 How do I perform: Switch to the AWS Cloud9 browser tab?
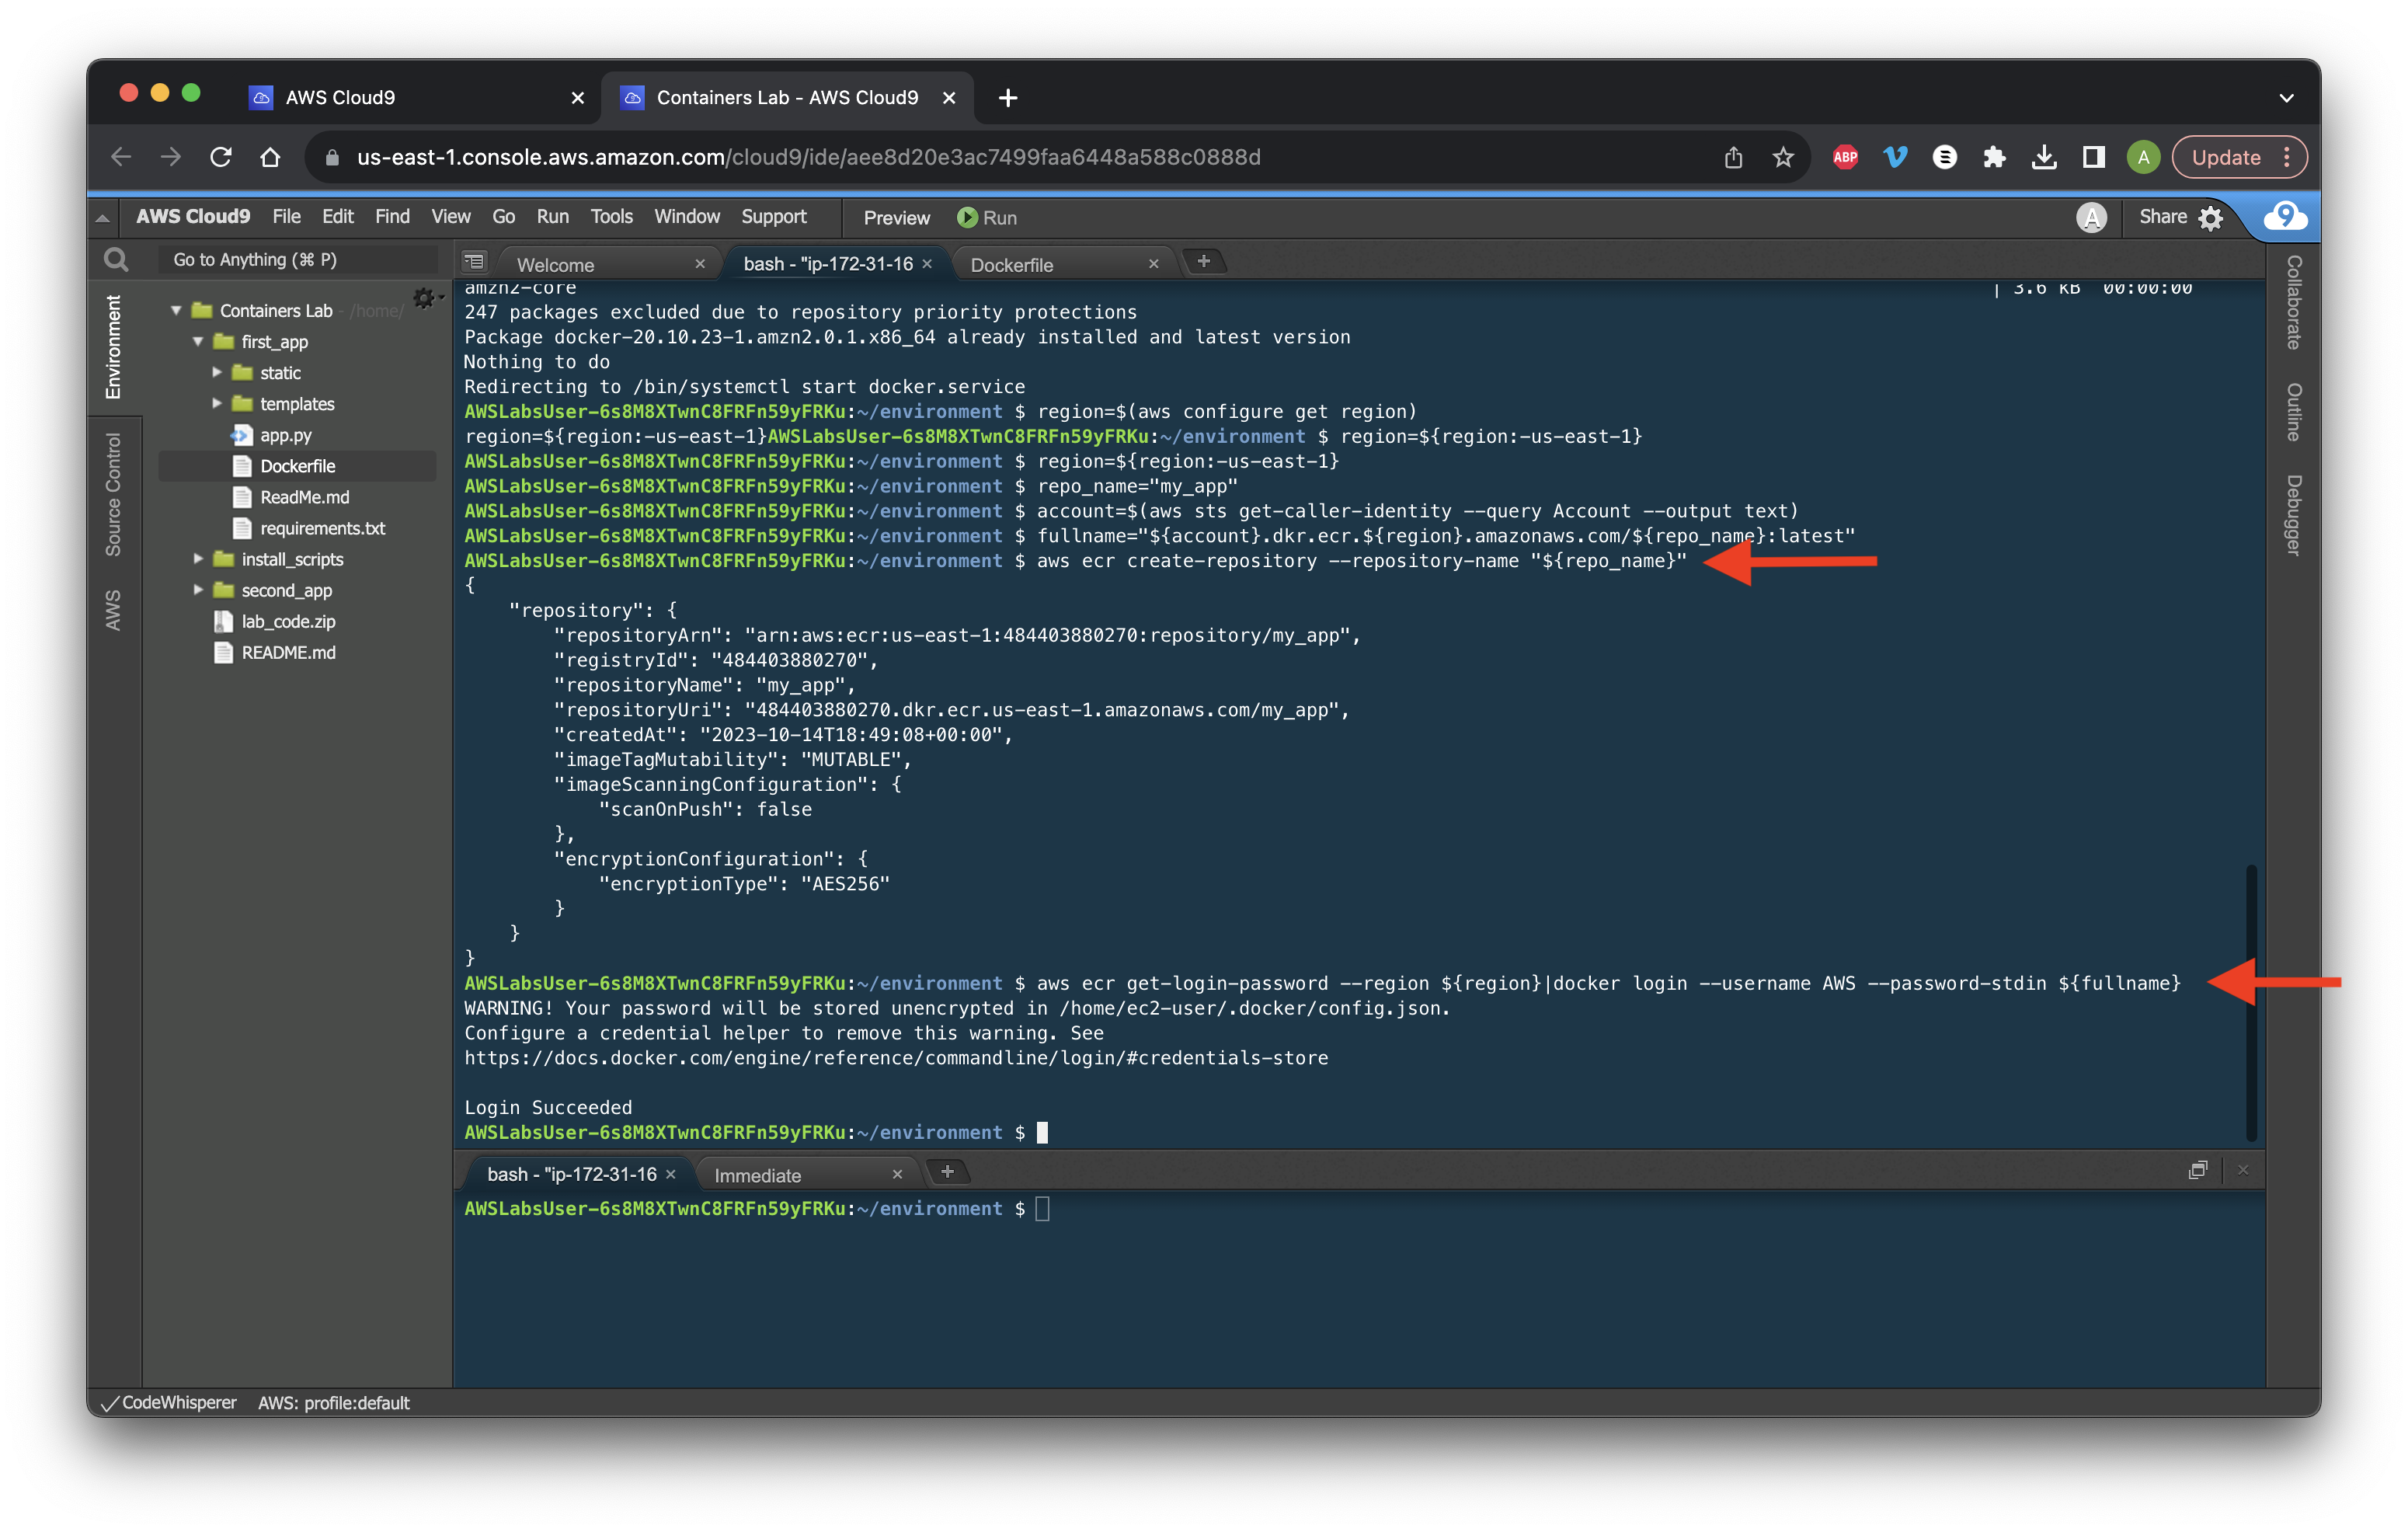pyautogui.click(x=415, y=97)
